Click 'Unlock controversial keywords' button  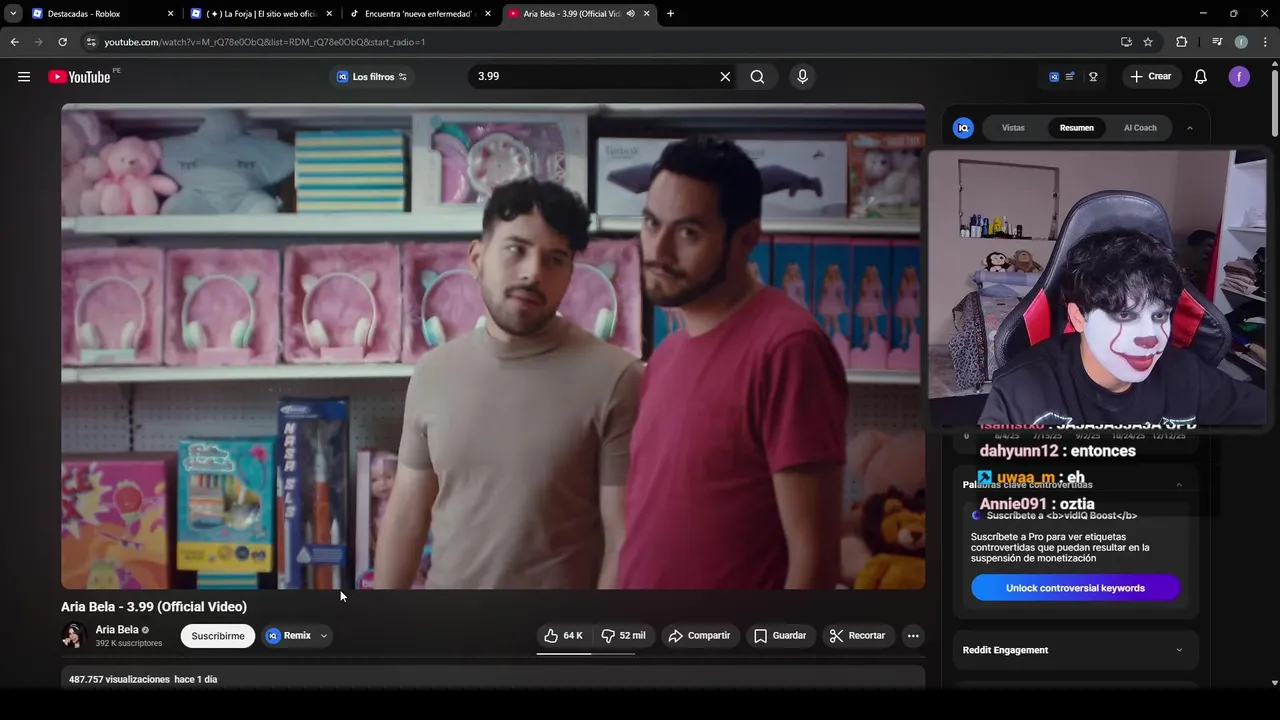[1075, 588]
